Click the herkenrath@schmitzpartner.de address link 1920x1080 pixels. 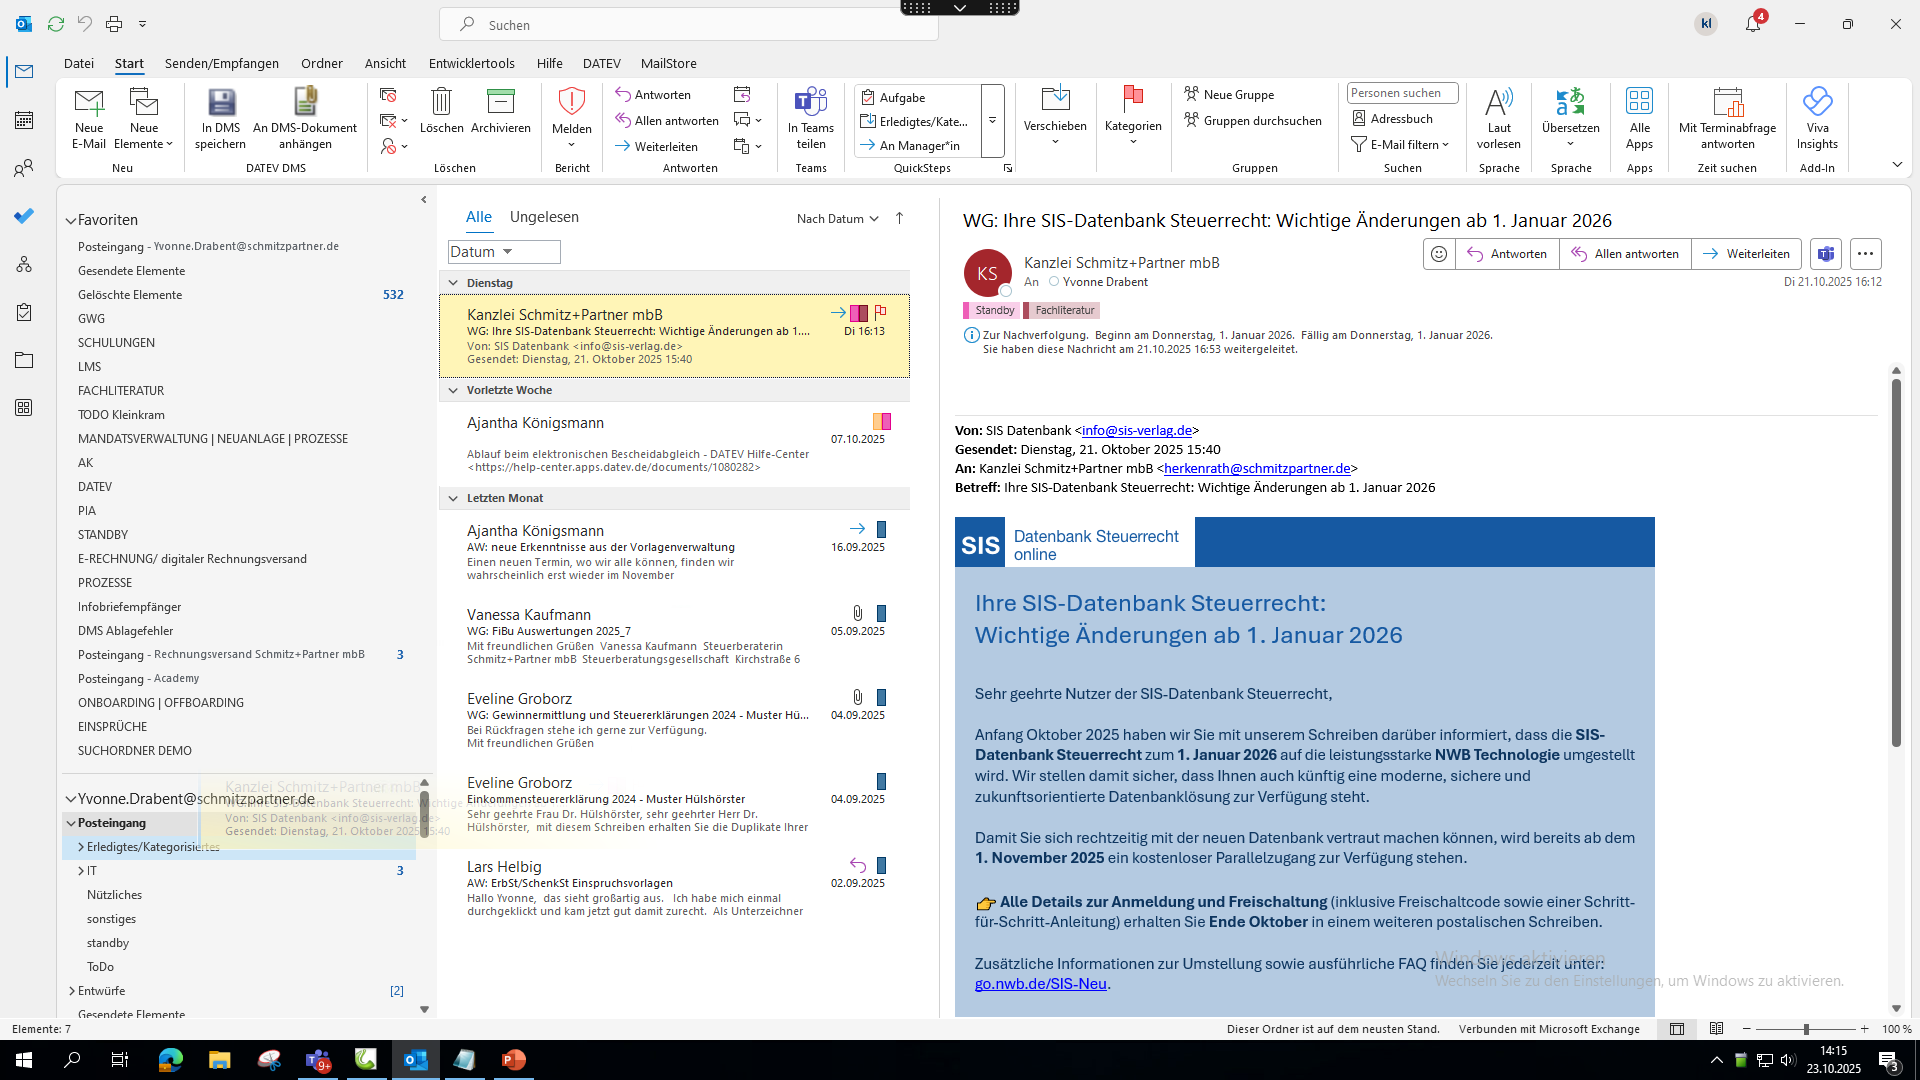coord(1257,469)
